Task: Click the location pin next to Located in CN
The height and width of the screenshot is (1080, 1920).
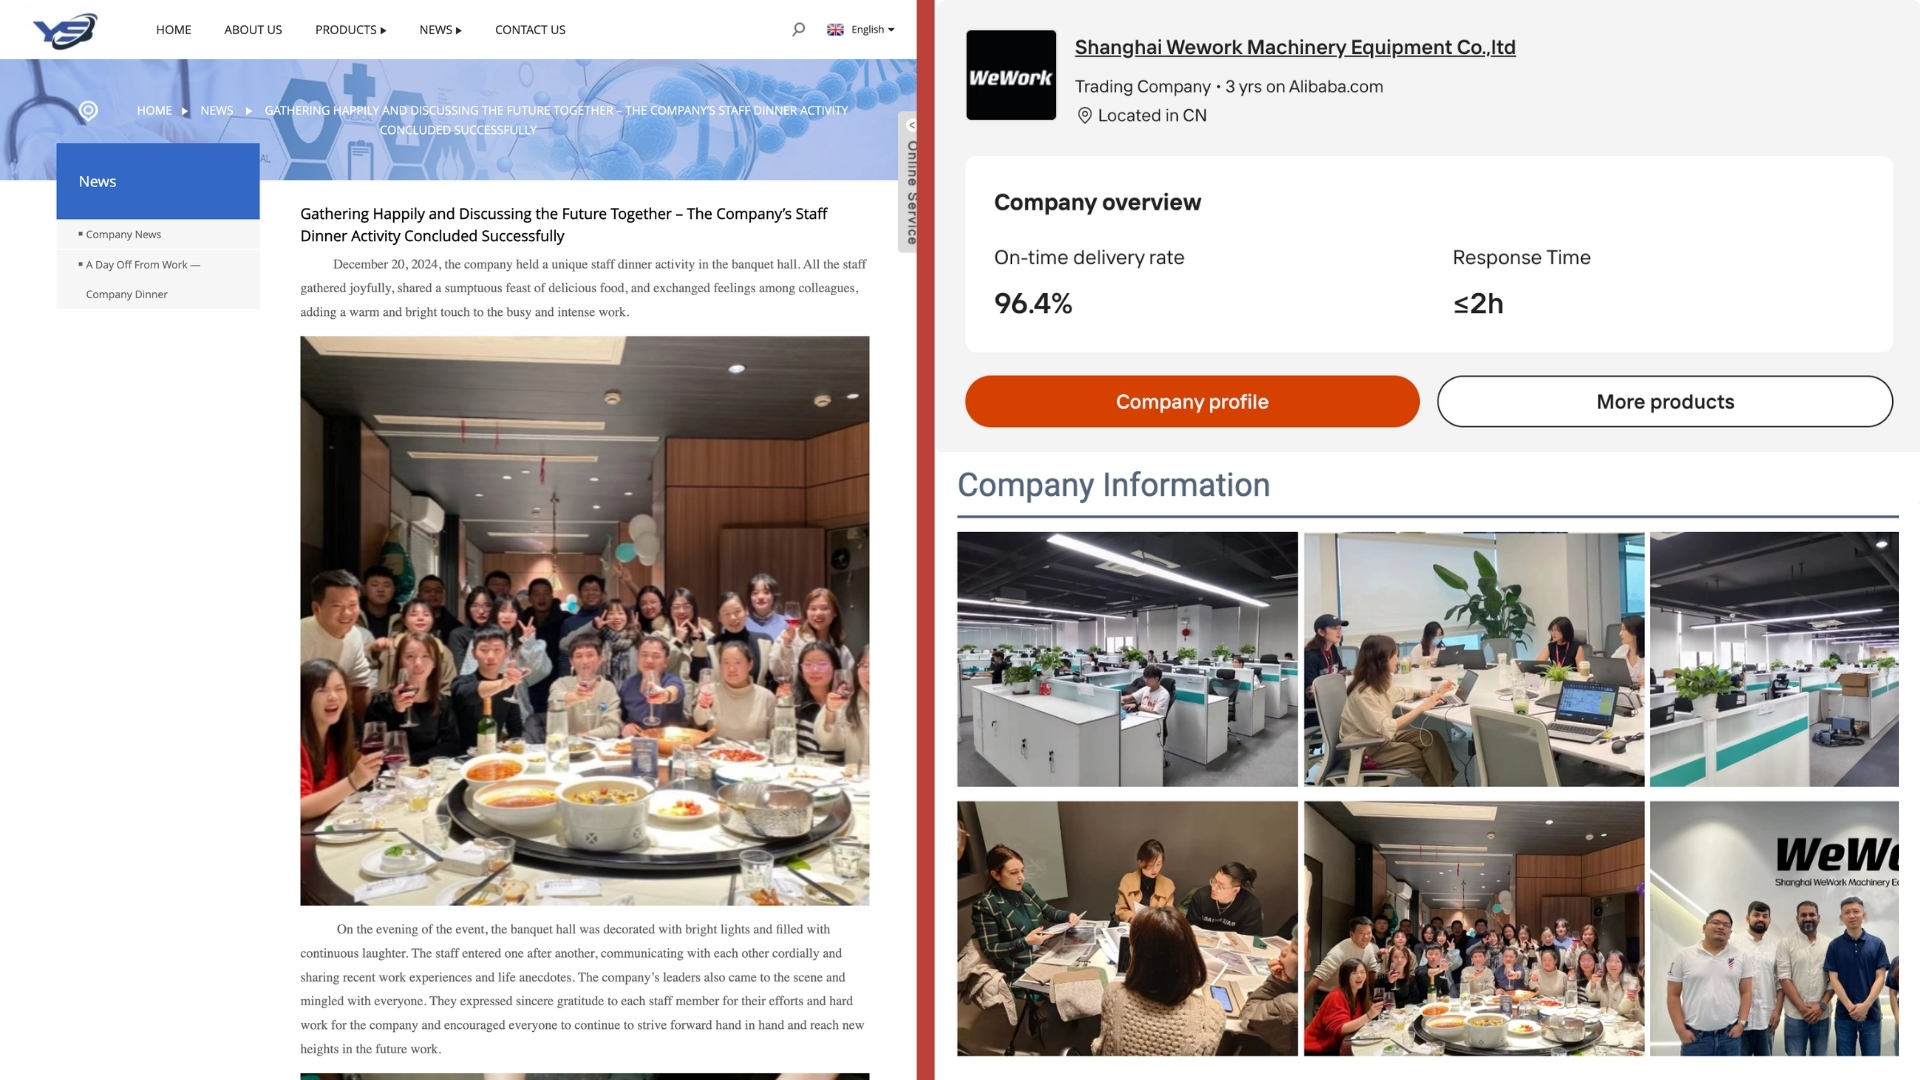Action: pos(1084,115)
